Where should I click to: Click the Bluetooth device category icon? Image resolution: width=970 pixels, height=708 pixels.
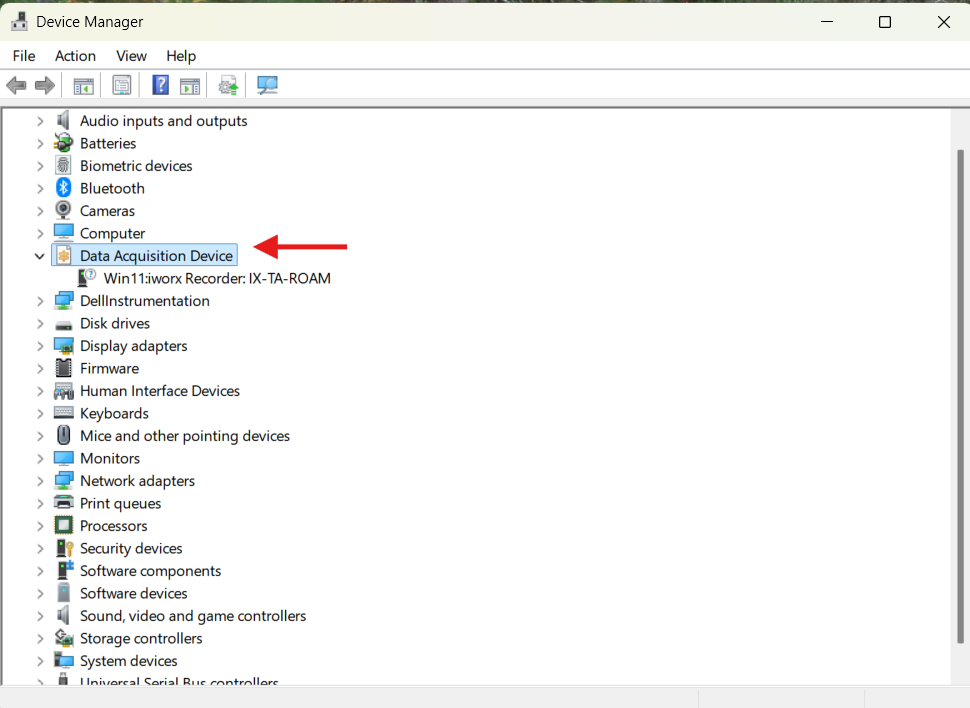pos(64,188)
